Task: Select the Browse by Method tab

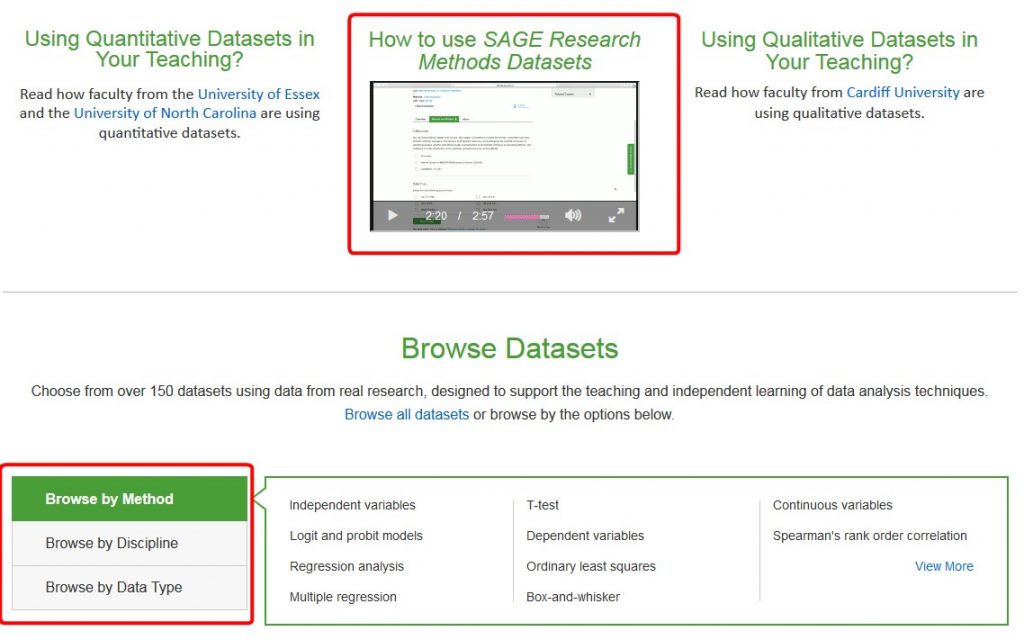Action: [129, 499]
